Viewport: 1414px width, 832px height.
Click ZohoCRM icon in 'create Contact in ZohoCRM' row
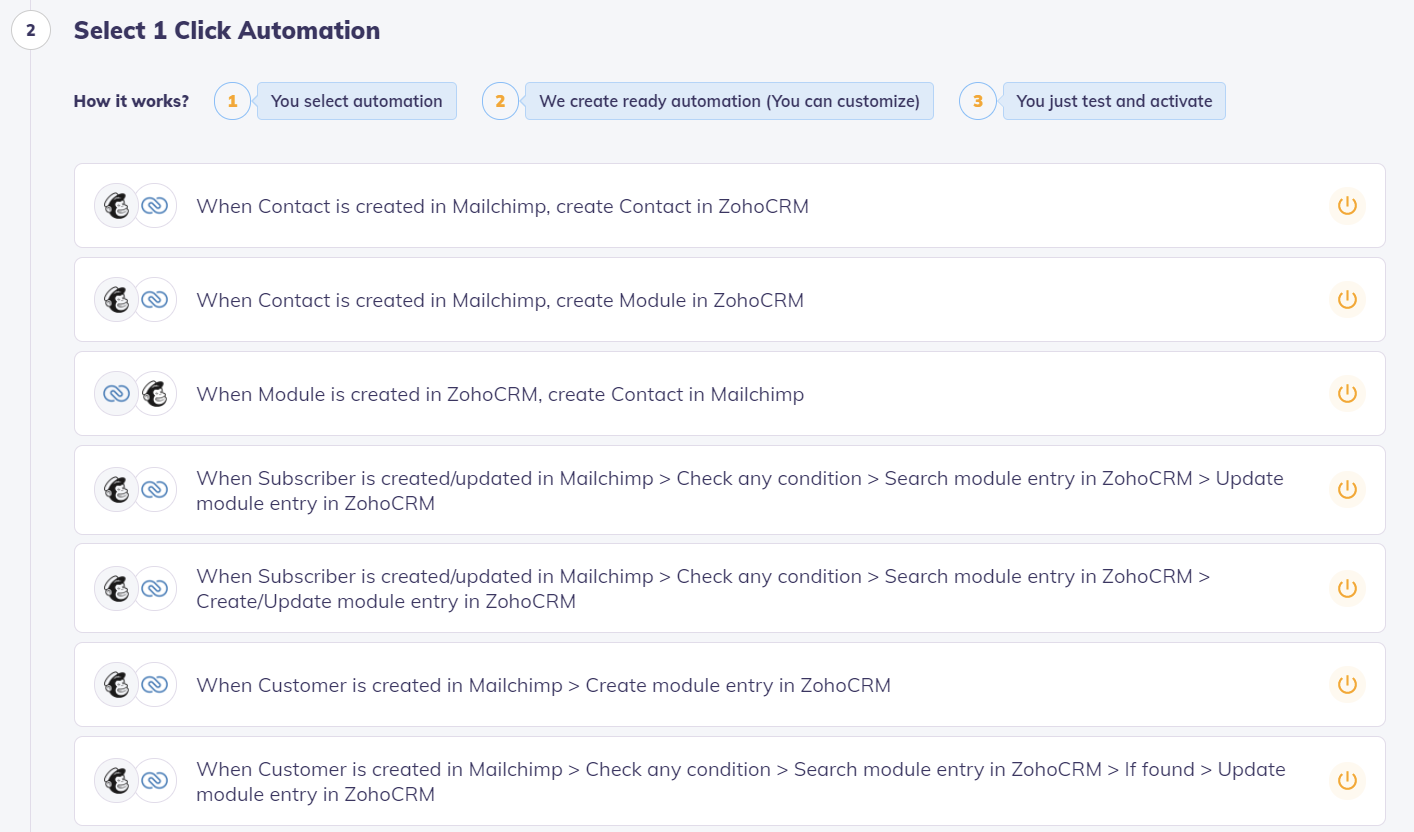tap(155, 206)
